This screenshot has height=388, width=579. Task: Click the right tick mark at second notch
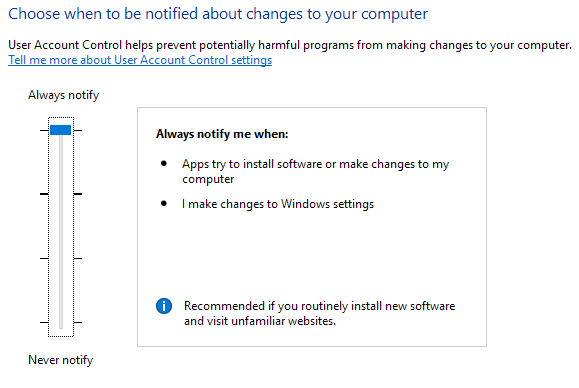[78, 194]
